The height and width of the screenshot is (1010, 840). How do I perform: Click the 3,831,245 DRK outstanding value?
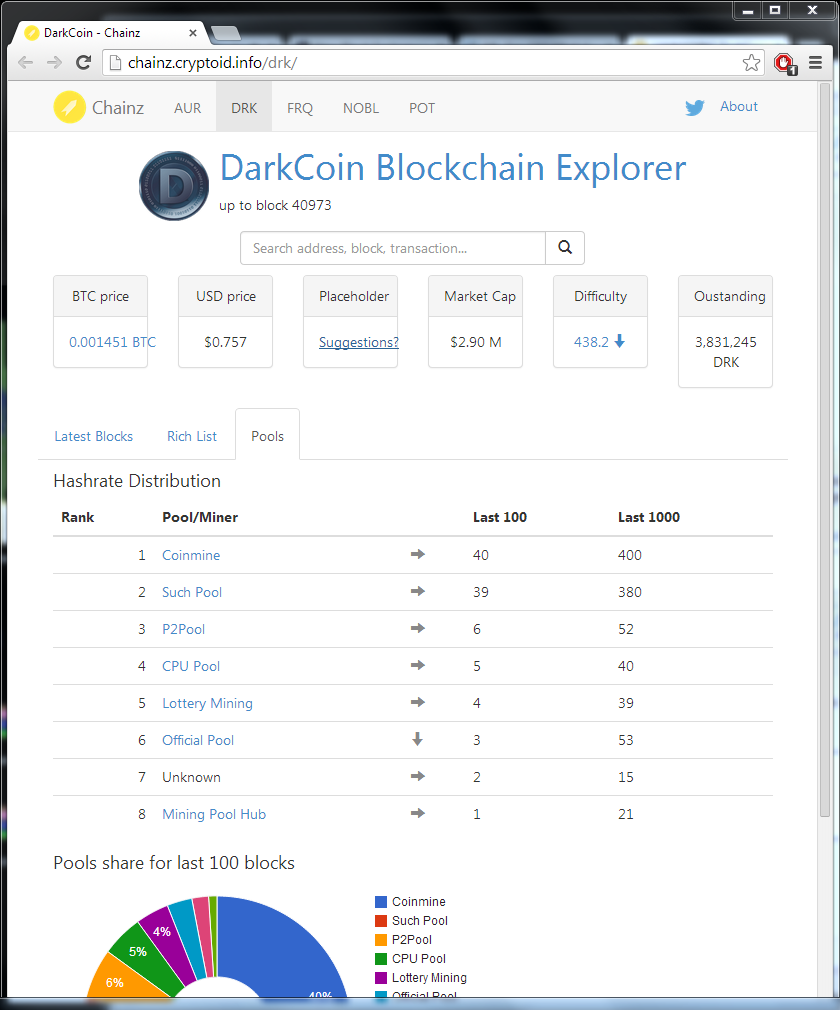[726, 352]
